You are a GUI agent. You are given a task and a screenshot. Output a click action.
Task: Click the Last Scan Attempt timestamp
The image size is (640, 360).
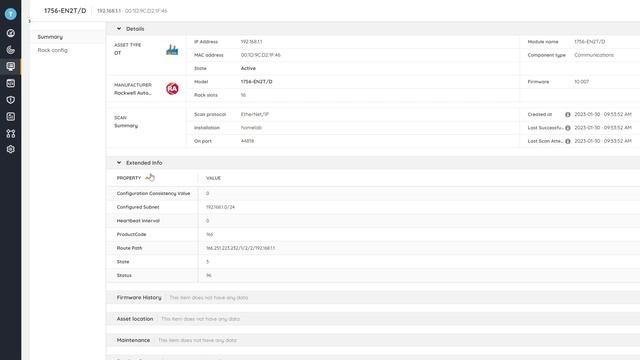603,141
